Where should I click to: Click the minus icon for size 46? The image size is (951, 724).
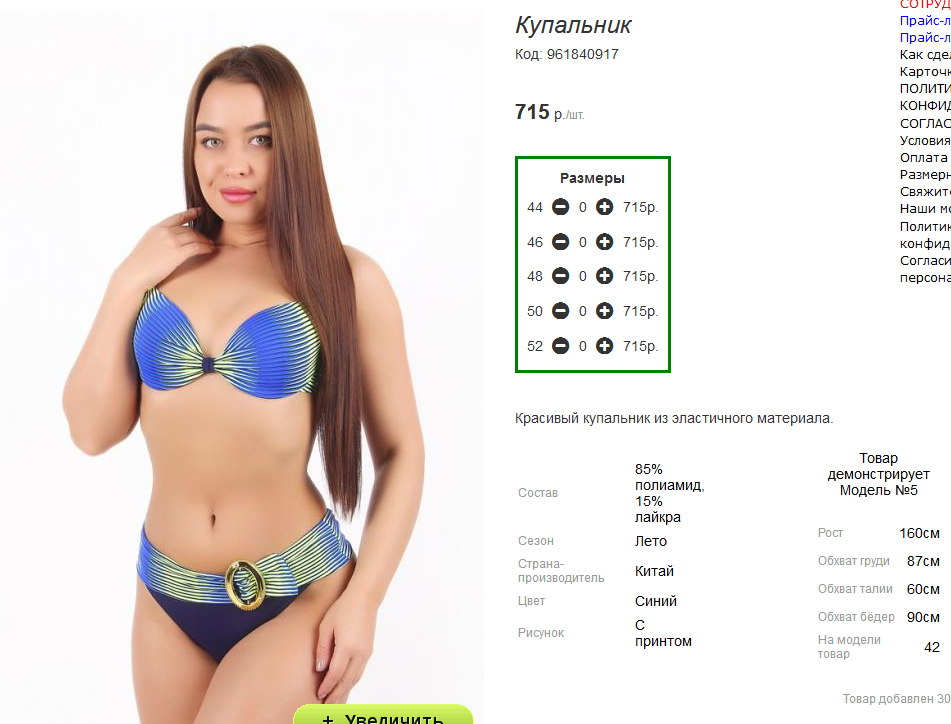click(560, 242)
